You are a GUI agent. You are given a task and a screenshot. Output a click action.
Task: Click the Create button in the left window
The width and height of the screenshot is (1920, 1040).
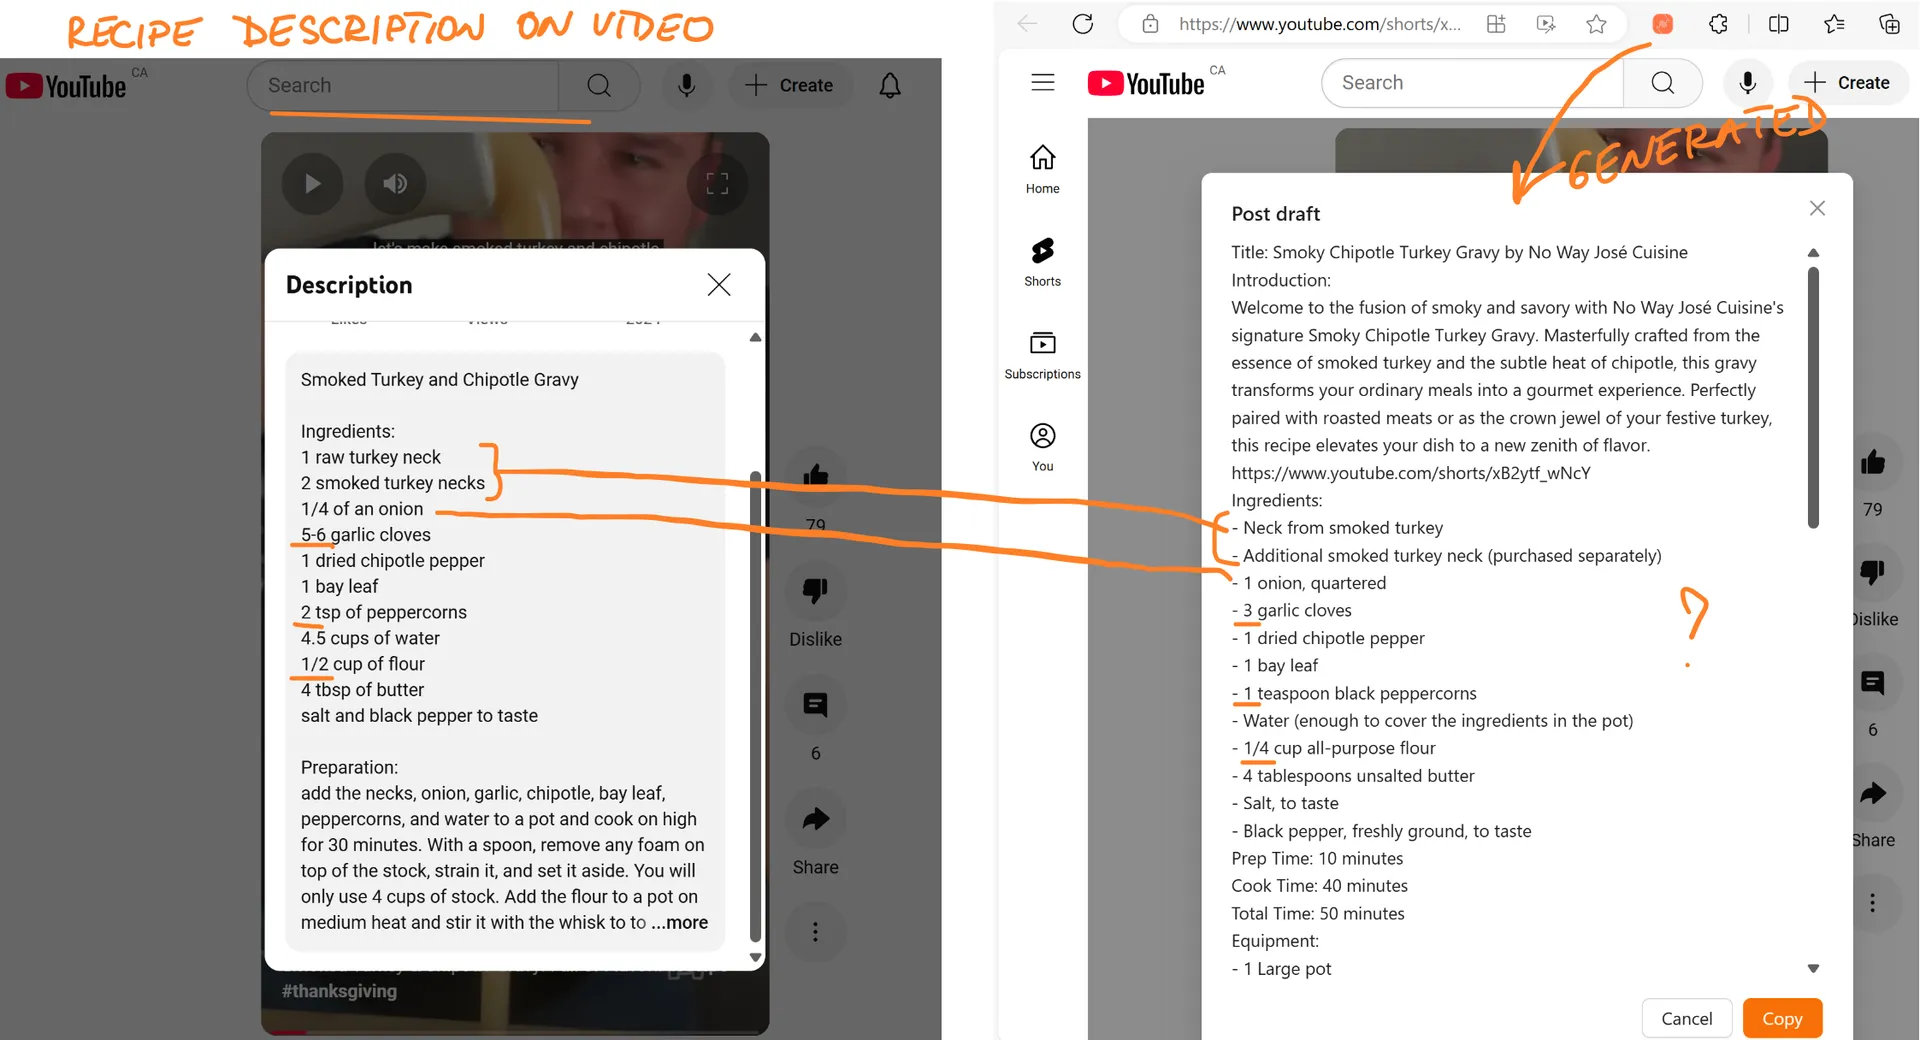coord(789,85)
